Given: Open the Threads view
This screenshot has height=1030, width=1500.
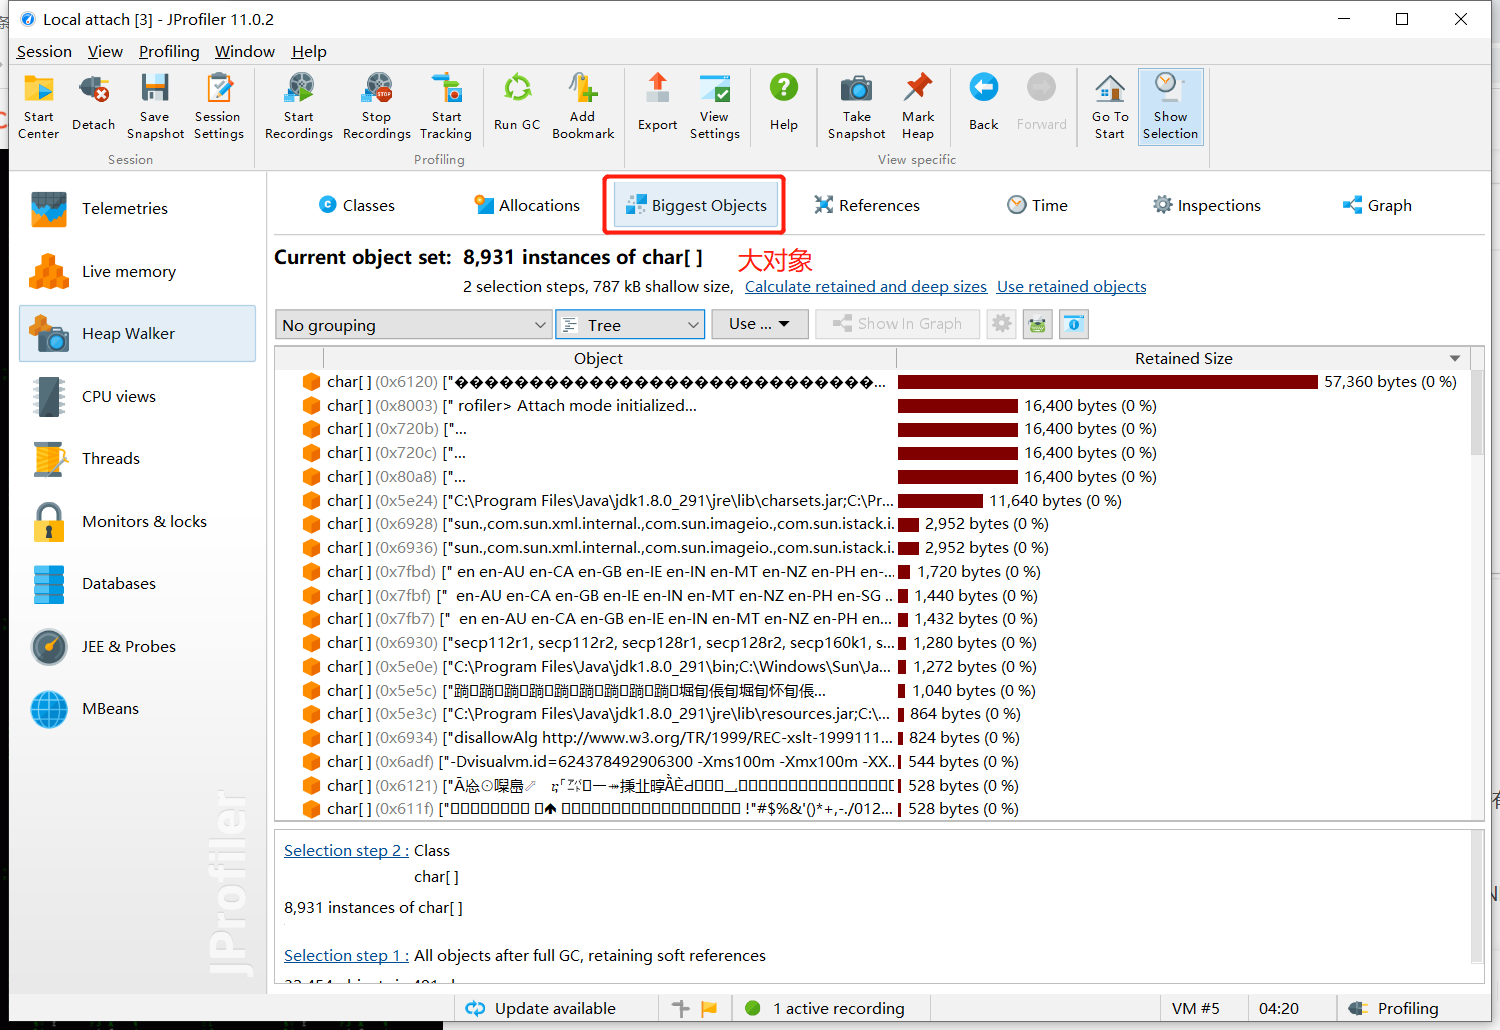Looking at the screenshot, I should (x=110, y=458).
